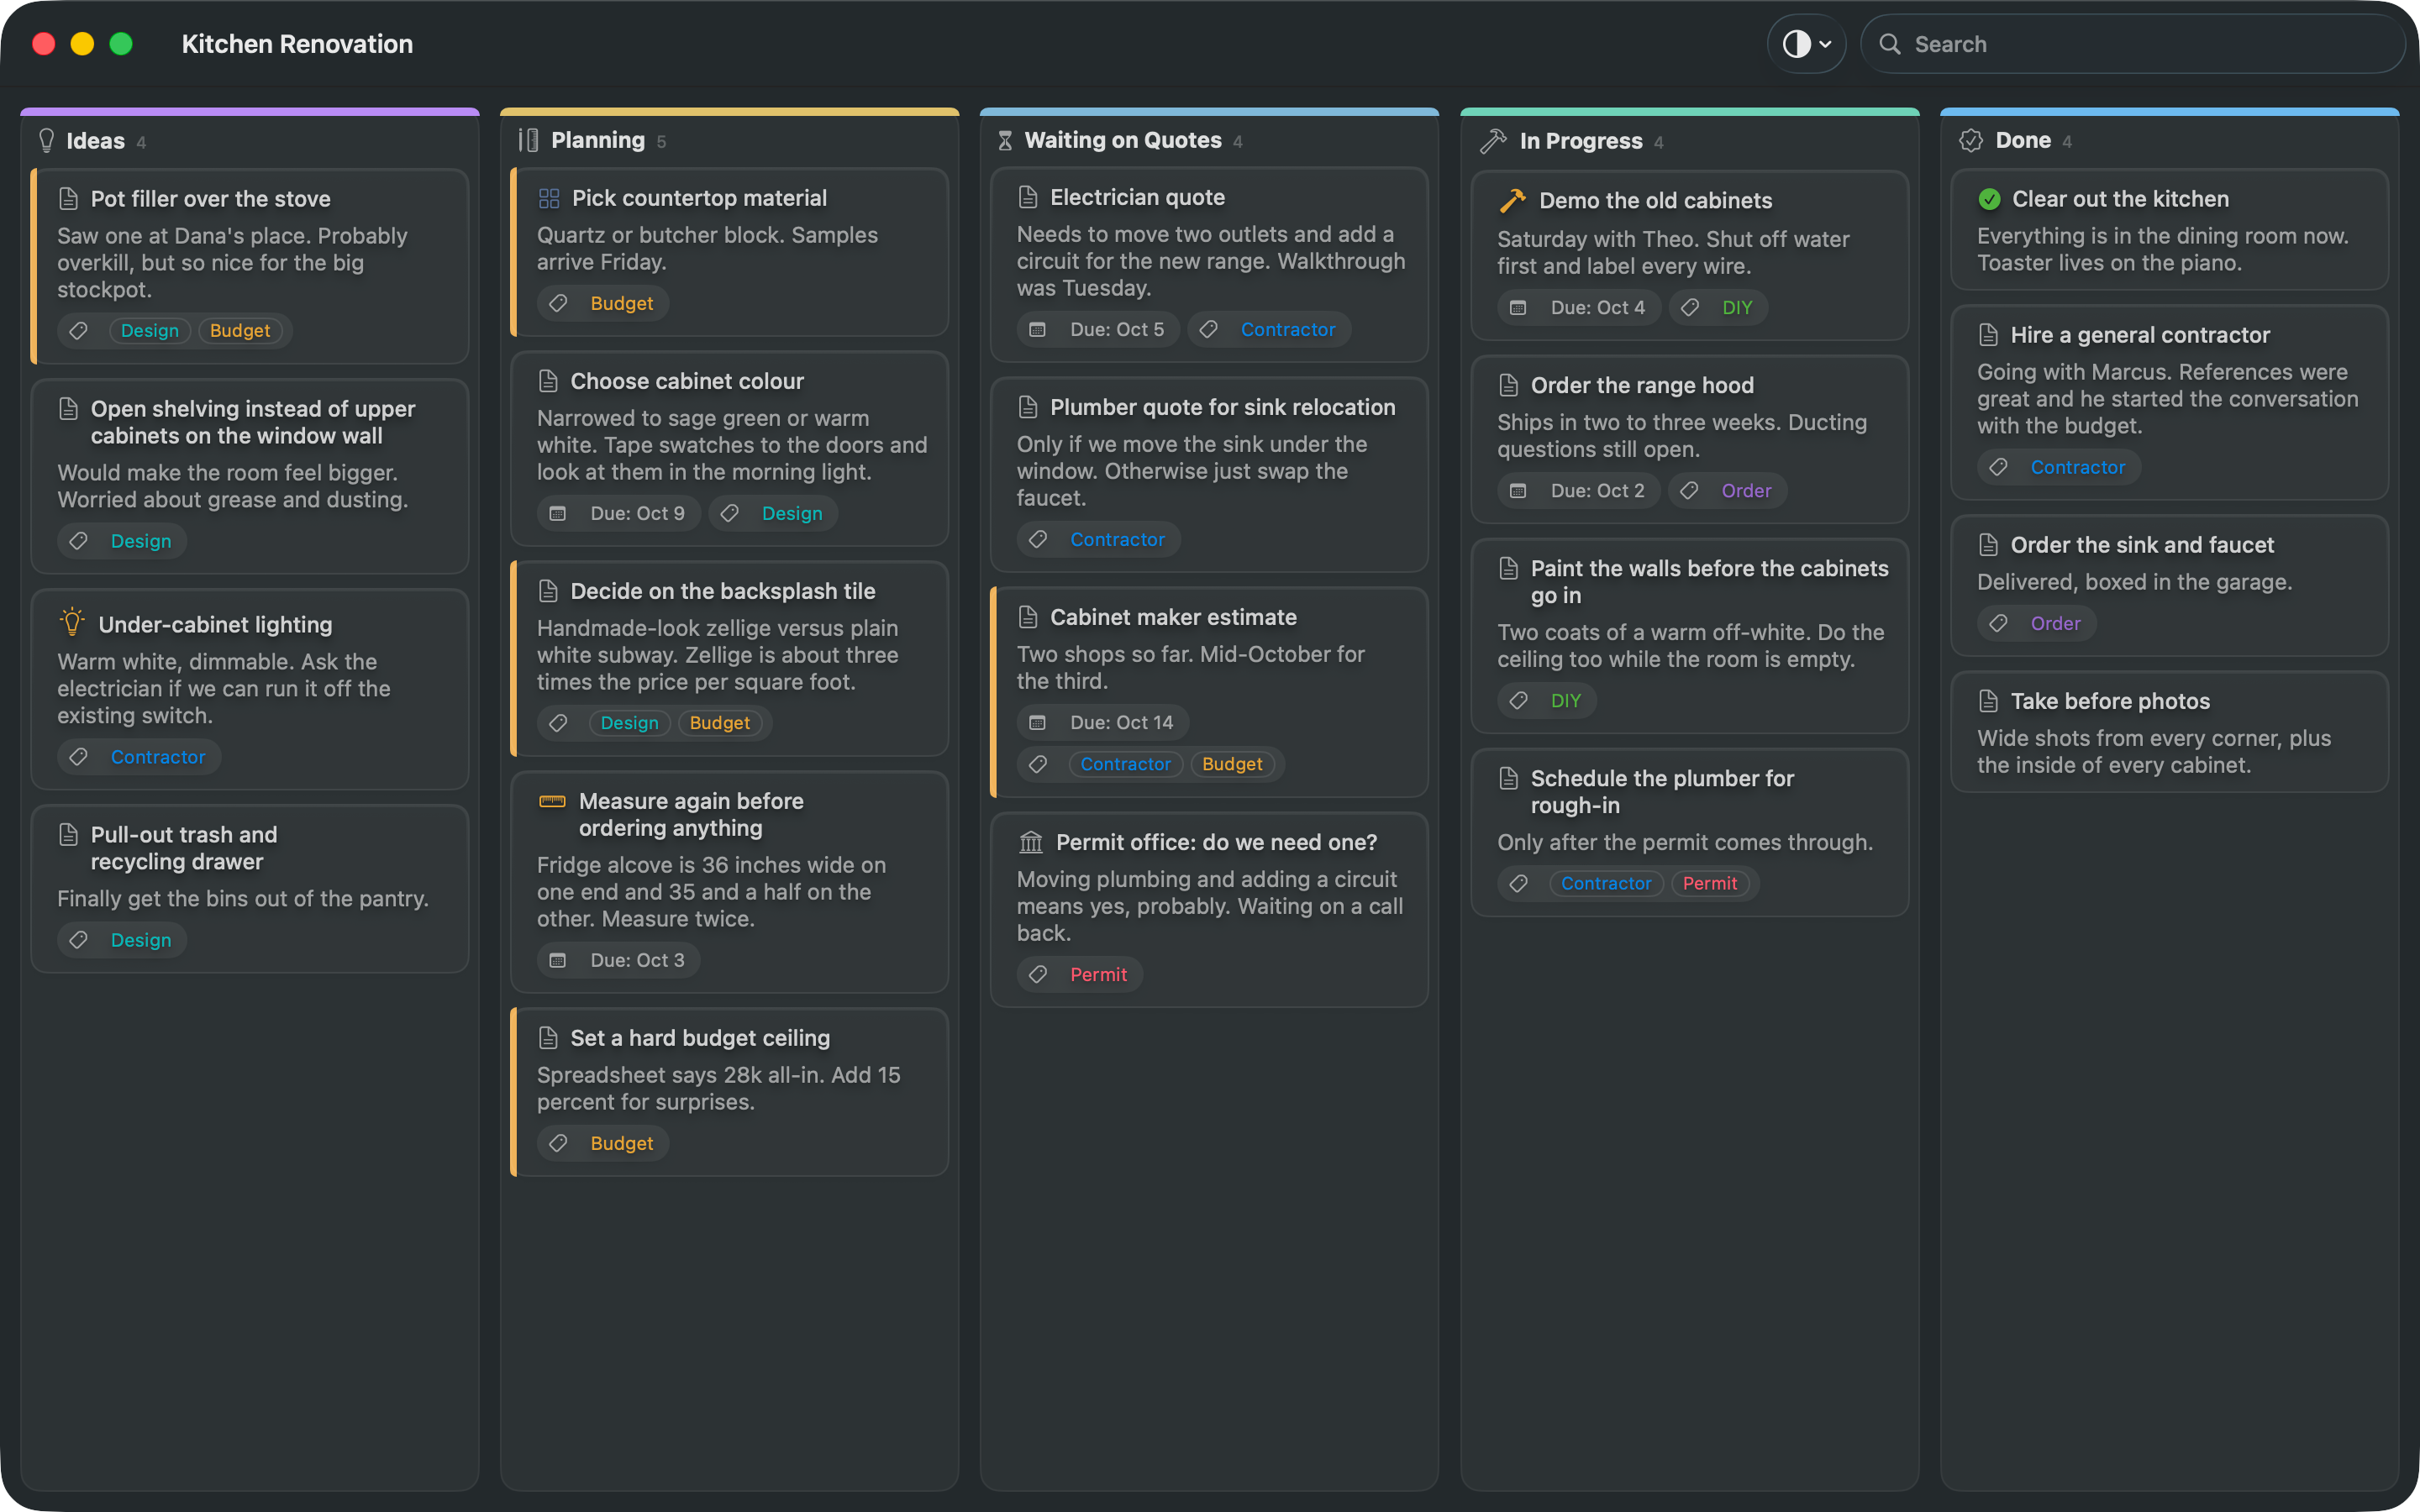
Task: Click the ruler icon beside Planning header
Action: 528,140
